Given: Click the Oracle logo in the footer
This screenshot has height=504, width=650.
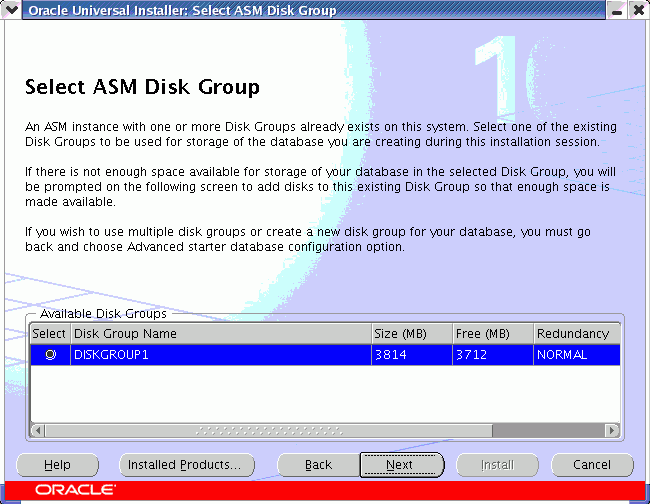Looking at the screenshot, I should pyautogui.click(x=75, y=490).
